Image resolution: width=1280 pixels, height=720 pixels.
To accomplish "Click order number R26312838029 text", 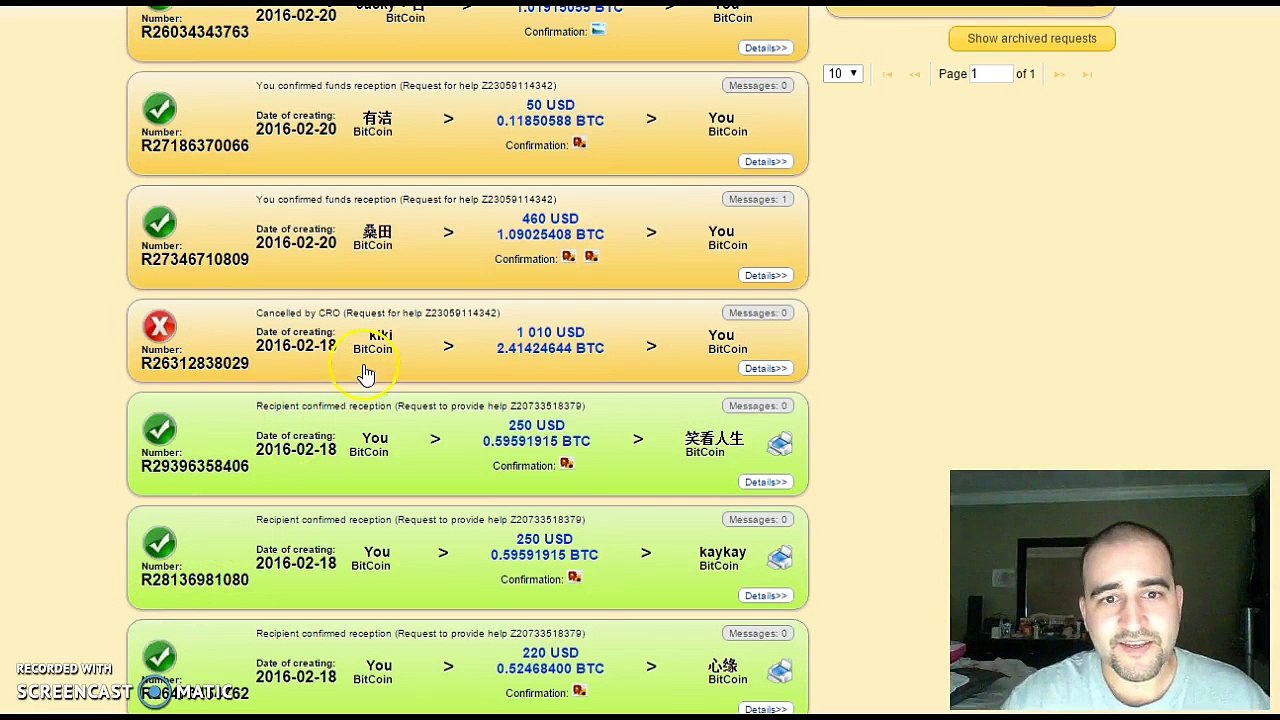I will 195,364.
